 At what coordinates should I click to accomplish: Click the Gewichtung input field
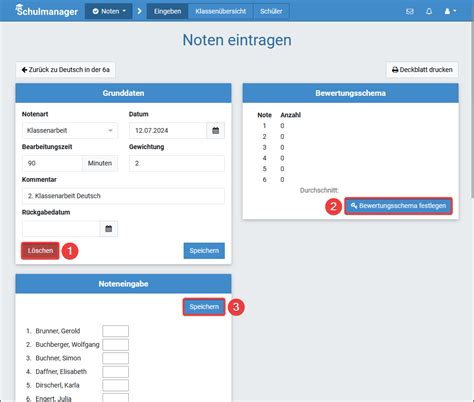(x=177, y=163)
